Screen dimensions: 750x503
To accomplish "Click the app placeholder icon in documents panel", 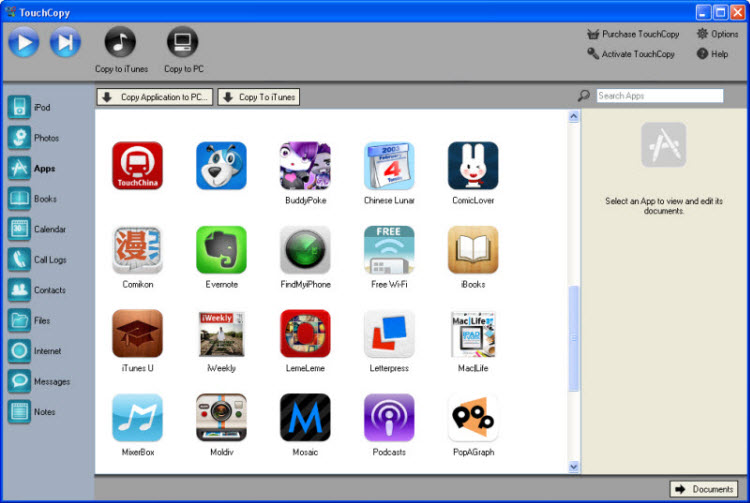I will pos(663,144).
